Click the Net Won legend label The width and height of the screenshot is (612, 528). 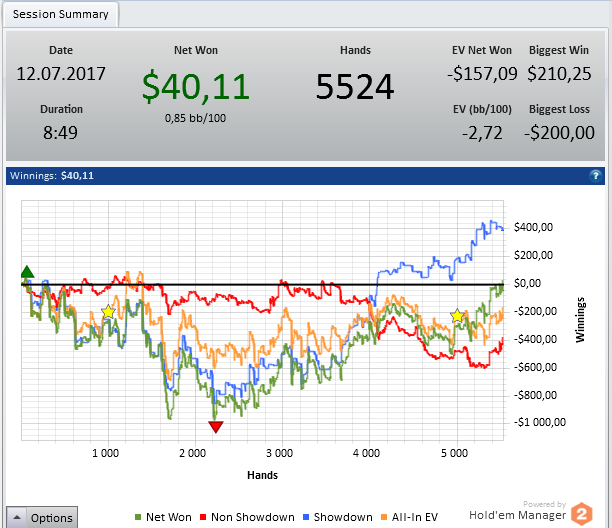[169, 517]
